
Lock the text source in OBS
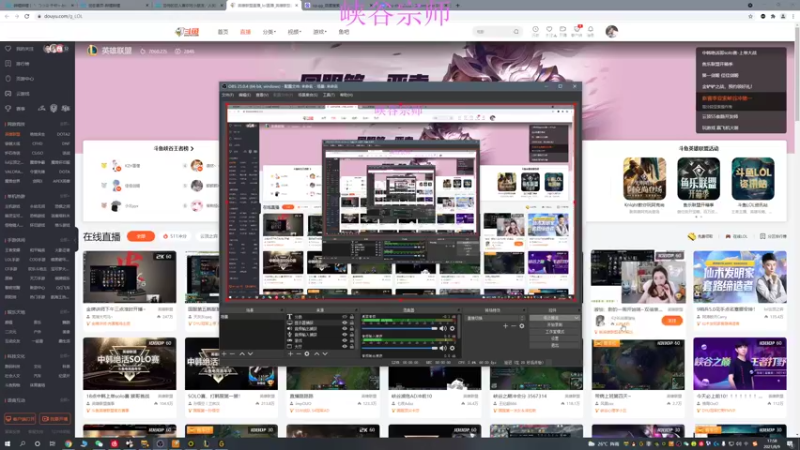tap(352, 317)
